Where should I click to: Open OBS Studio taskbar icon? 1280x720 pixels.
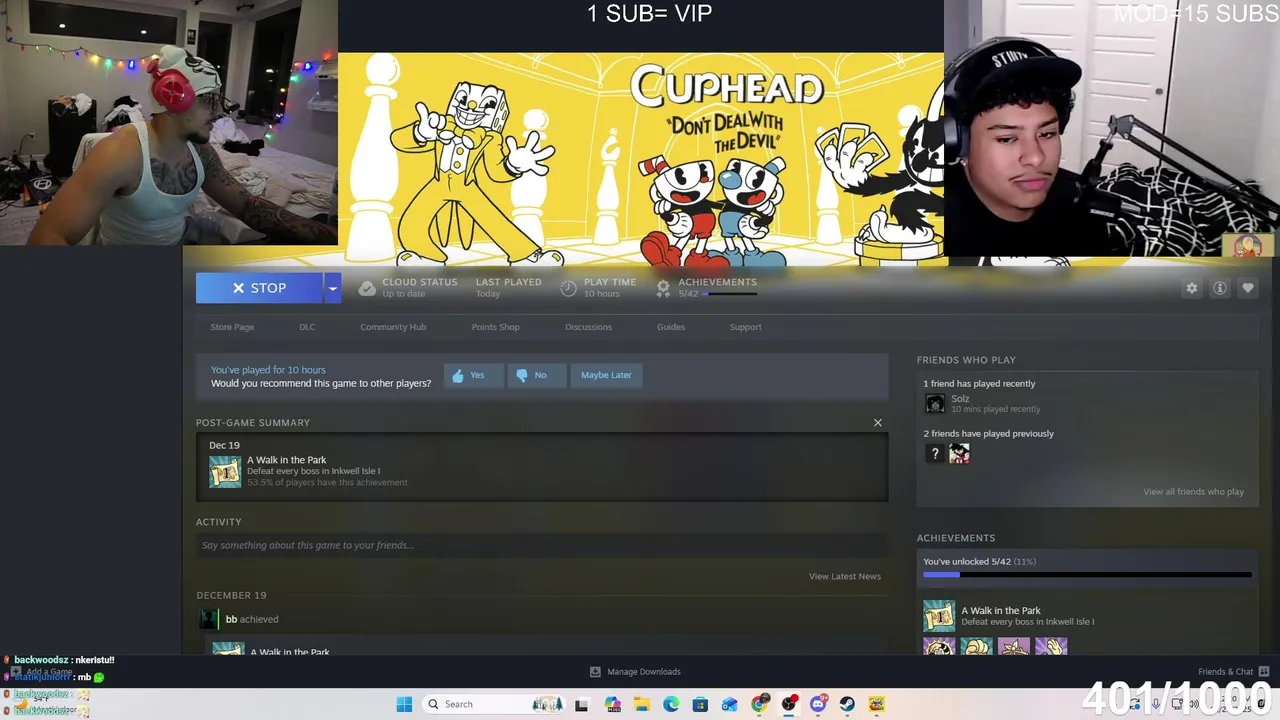[x=789, y=704]
